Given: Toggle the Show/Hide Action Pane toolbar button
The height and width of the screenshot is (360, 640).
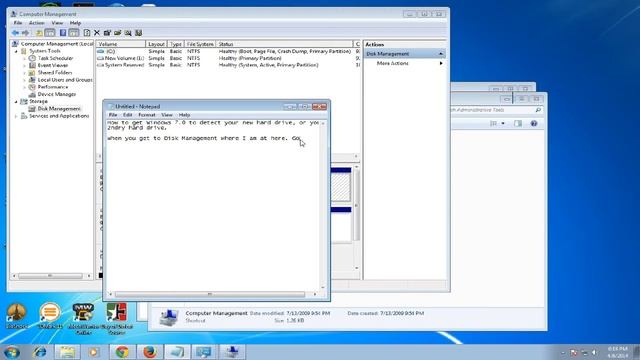Looking at the screenshot, I should tap(74, 33).
